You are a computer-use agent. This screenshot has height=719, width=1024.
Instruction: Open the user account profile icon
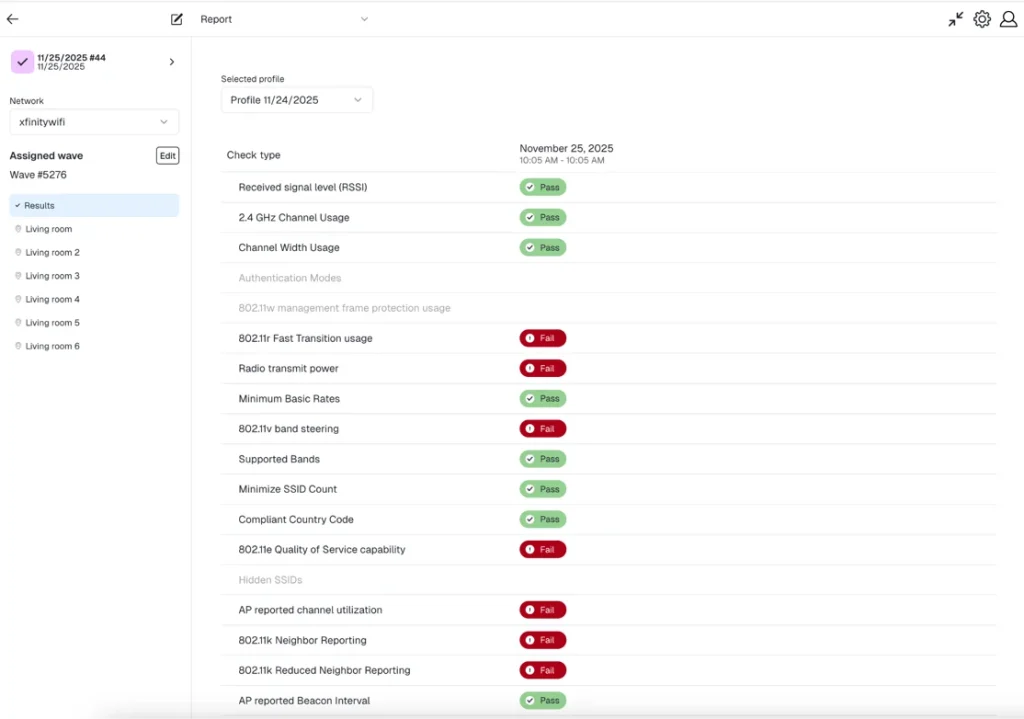click(1008, 19)
